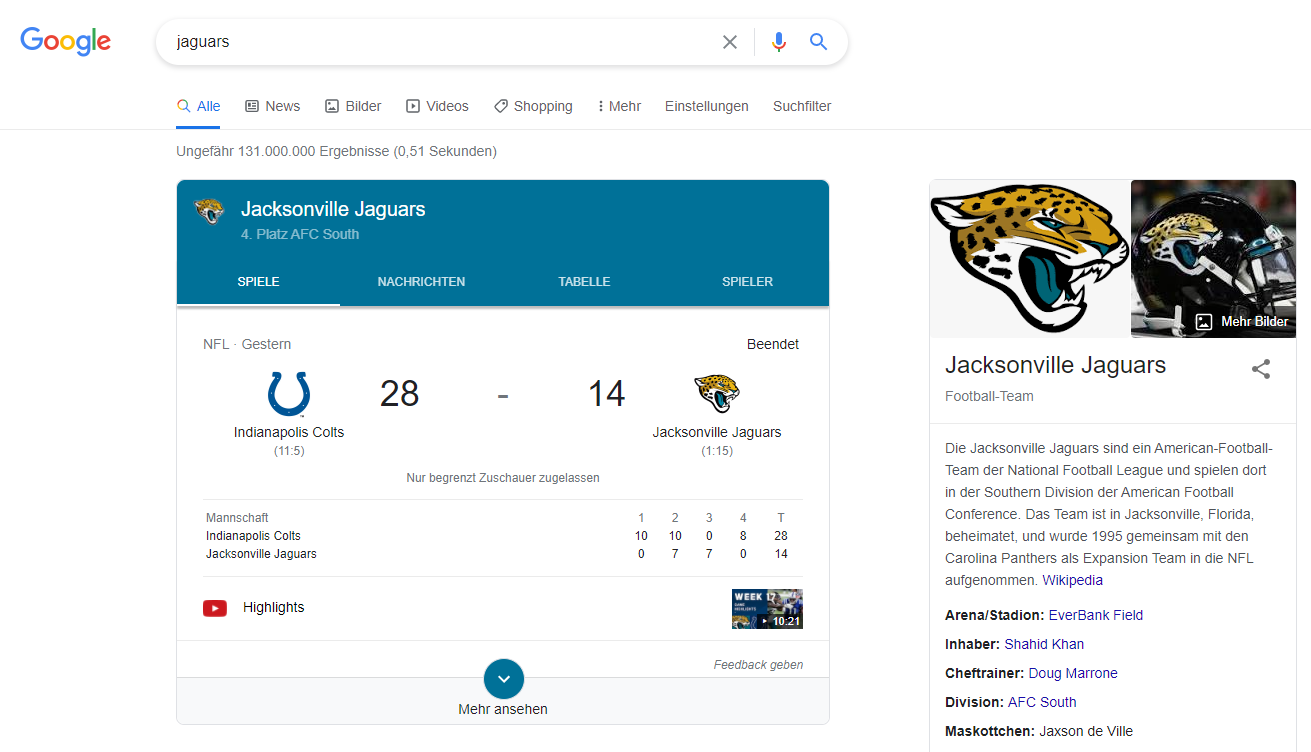Open the TABELLE tab
1311x752 pixels.
click(x=584, y=282)
